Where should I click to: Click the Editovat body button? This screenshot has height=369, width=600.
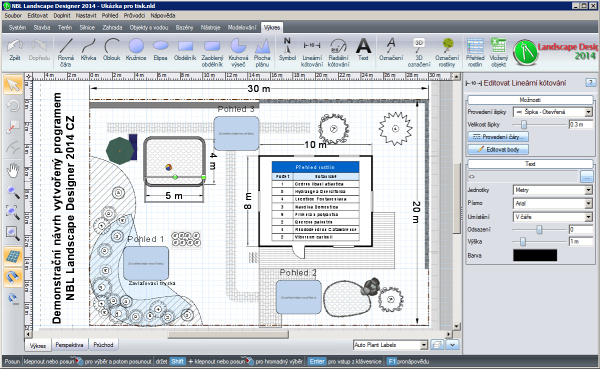[x=498, y=149]
